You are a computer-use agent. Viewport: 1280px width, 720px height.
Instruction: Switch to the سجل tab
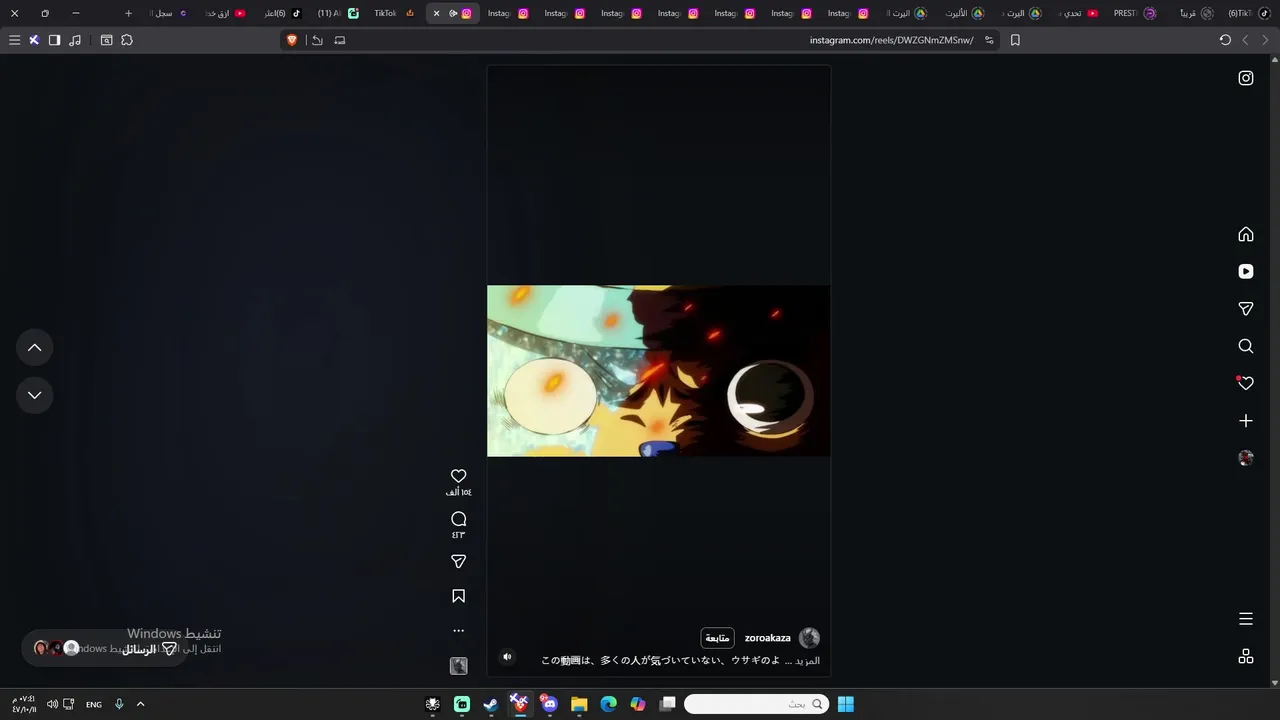click(x=170, y=13)
